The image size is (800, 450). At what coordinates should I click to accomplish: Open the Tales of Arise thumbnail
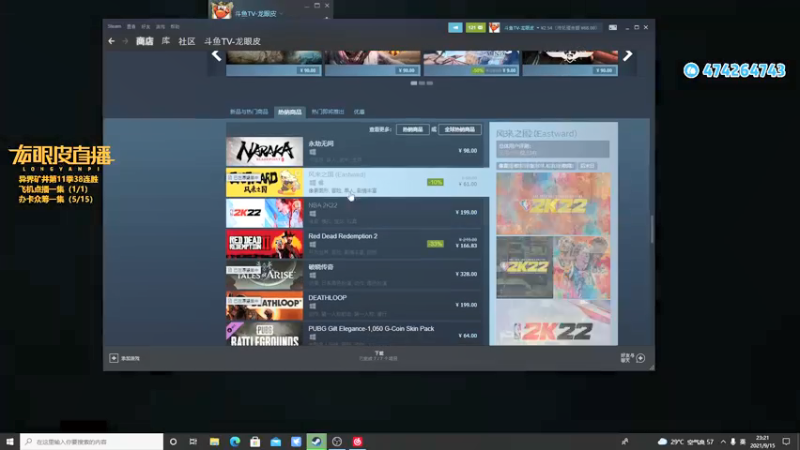coord(264,274)
